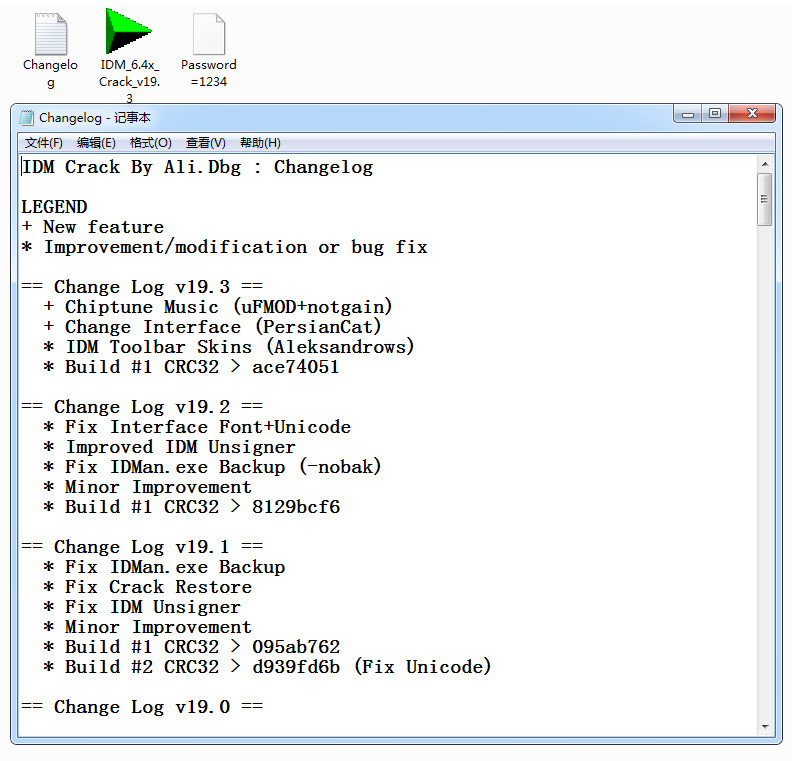Click the line 'IDM Toolbar Skins (Aleksandrows)'
The width and height of the screenshot is (792, 761).
240,347
